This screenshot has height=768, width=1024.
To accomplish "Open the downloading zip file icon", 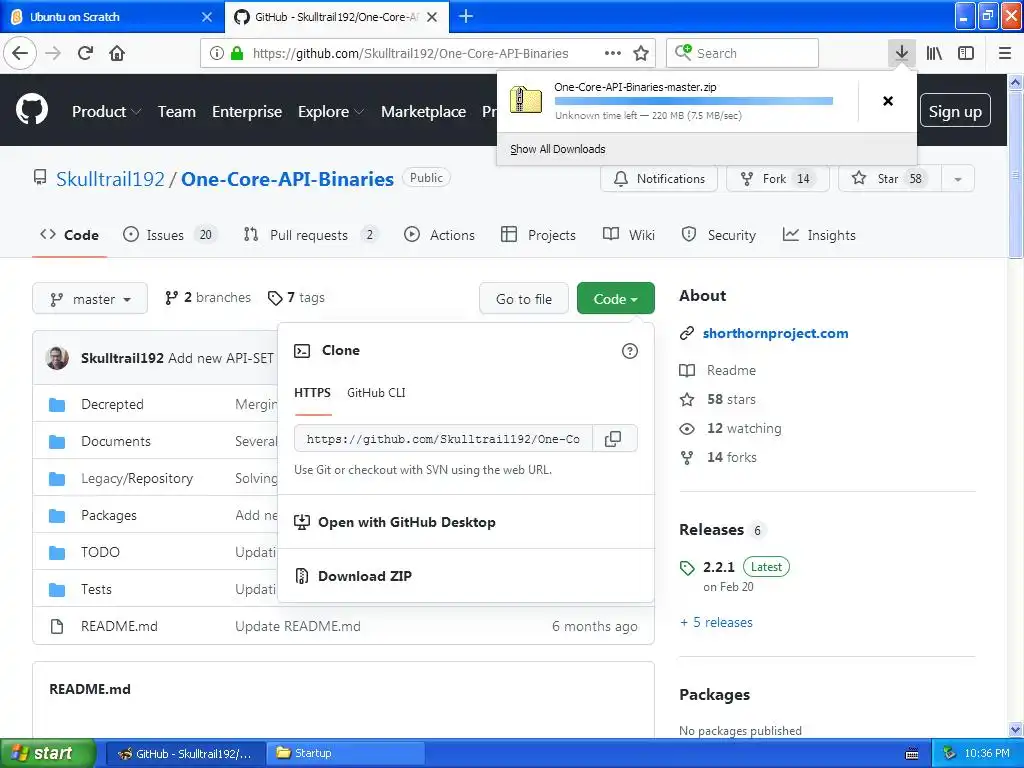I will tap(525, 100).
